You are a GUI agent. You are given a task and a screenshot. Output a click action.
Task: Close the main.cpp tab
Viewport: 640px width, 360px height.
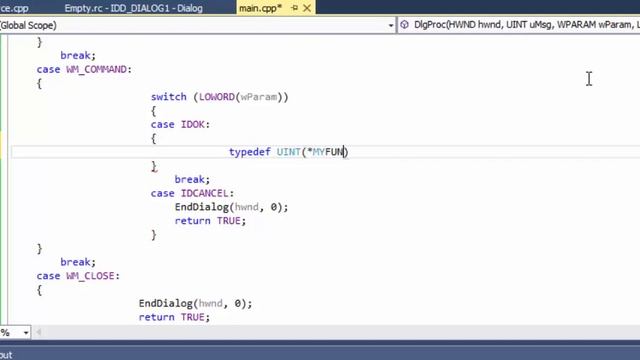(x=307, y=8)
